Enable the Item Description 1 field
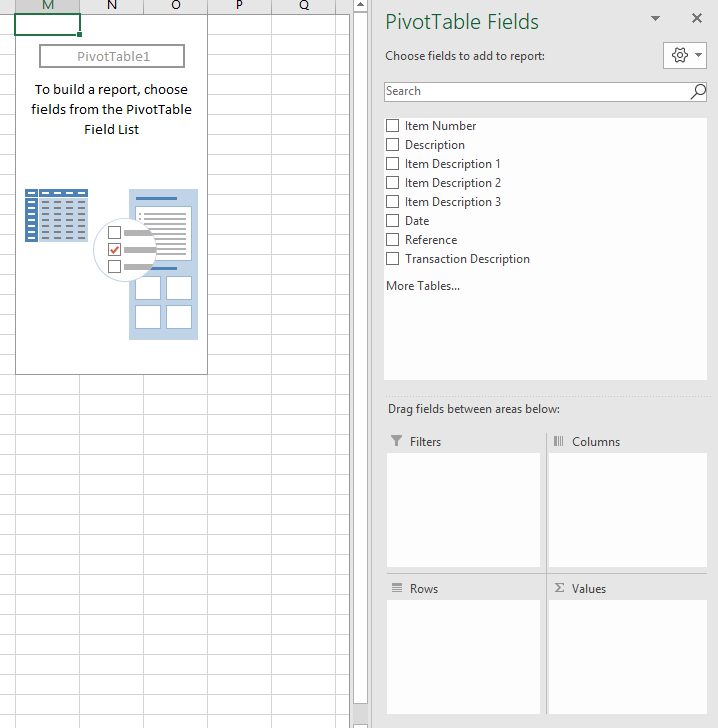This screenshot has width=718, height=728. [x=392, y=164]
